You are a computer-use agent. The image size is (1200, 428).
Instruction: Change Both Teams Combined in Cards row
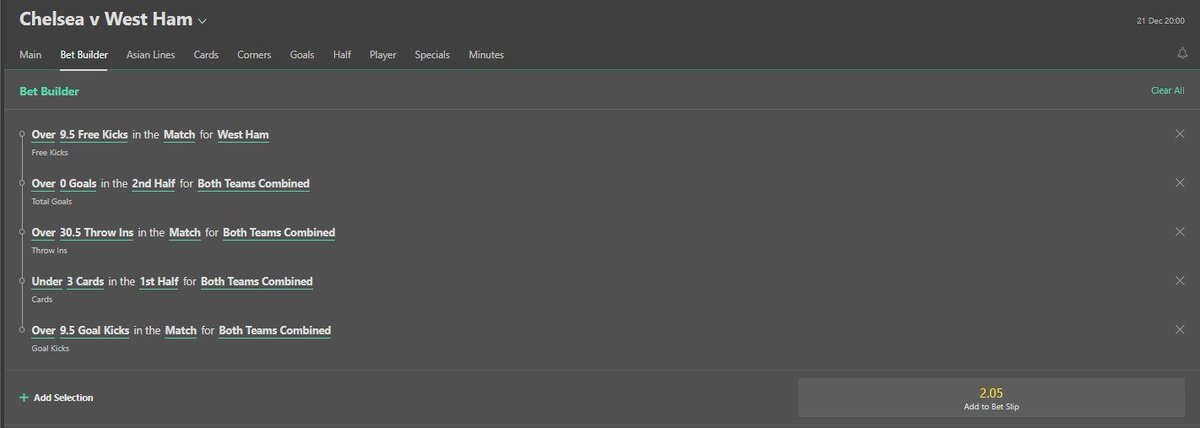[x=257, y=281]
